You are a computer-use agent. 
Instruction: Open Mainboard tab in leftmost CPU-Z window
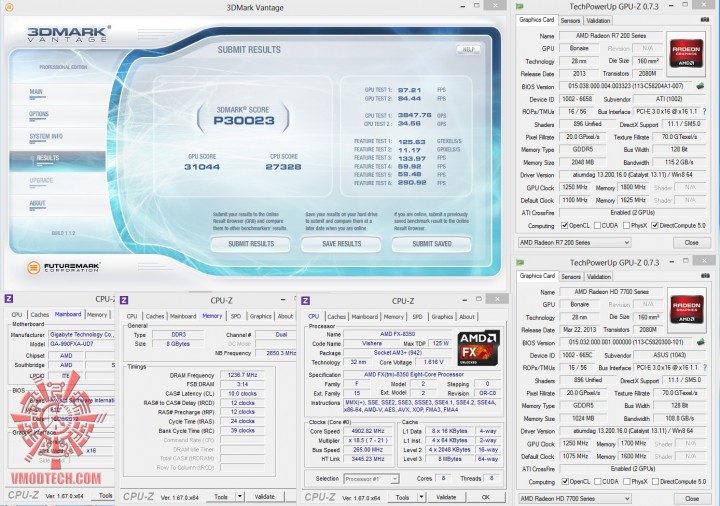(x=68, y=314)
